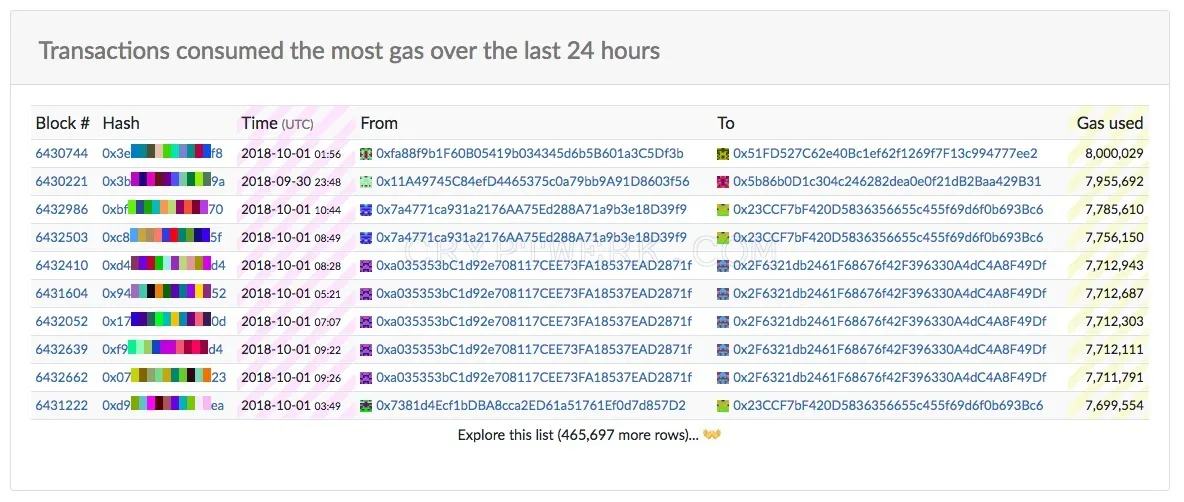Click identicon next to To address 0x51FD527C62e4...
1184x502 pixels.
click(x=723, y=153)
